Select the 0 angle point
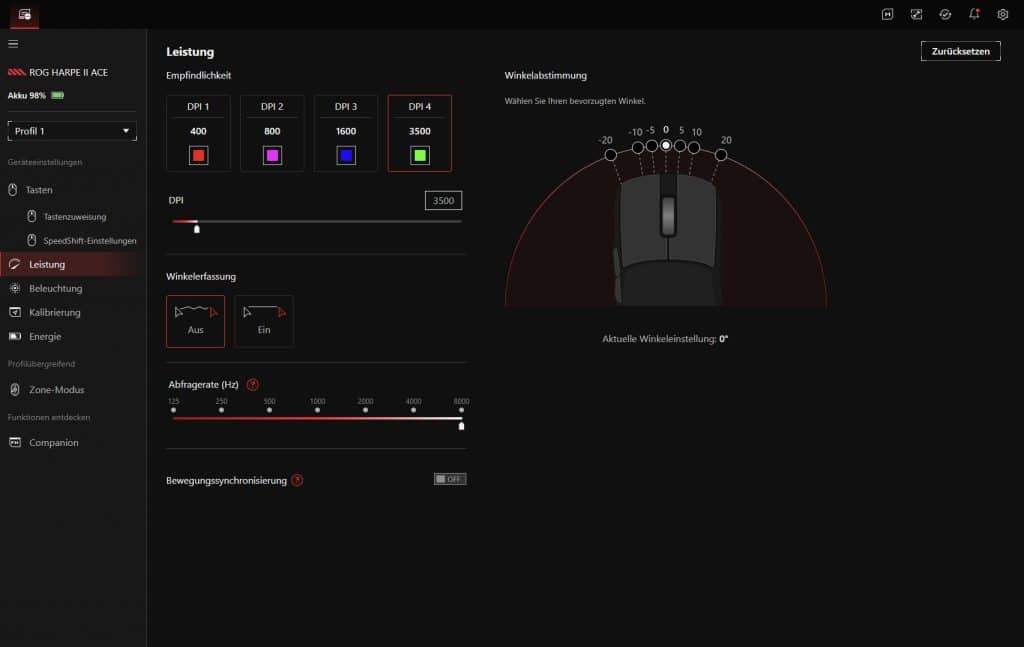The image size is (1024, 647). click(x=665, y=145)
